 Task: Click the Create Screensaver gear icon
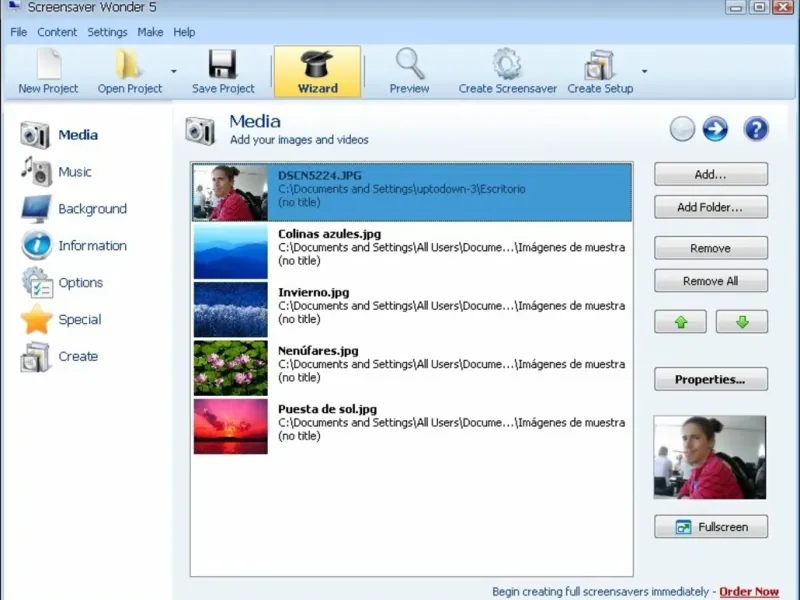[x=507, y=64]
